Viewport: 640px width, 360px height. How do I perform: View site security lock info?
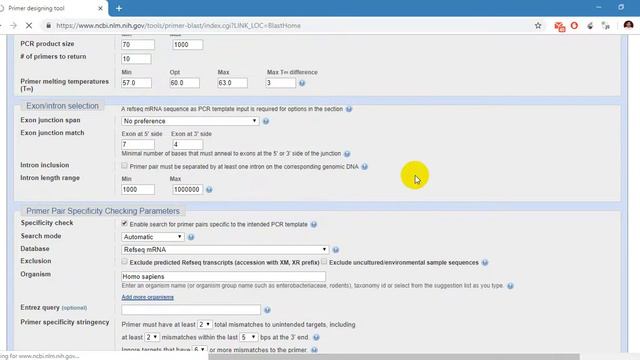pos(49,26)
